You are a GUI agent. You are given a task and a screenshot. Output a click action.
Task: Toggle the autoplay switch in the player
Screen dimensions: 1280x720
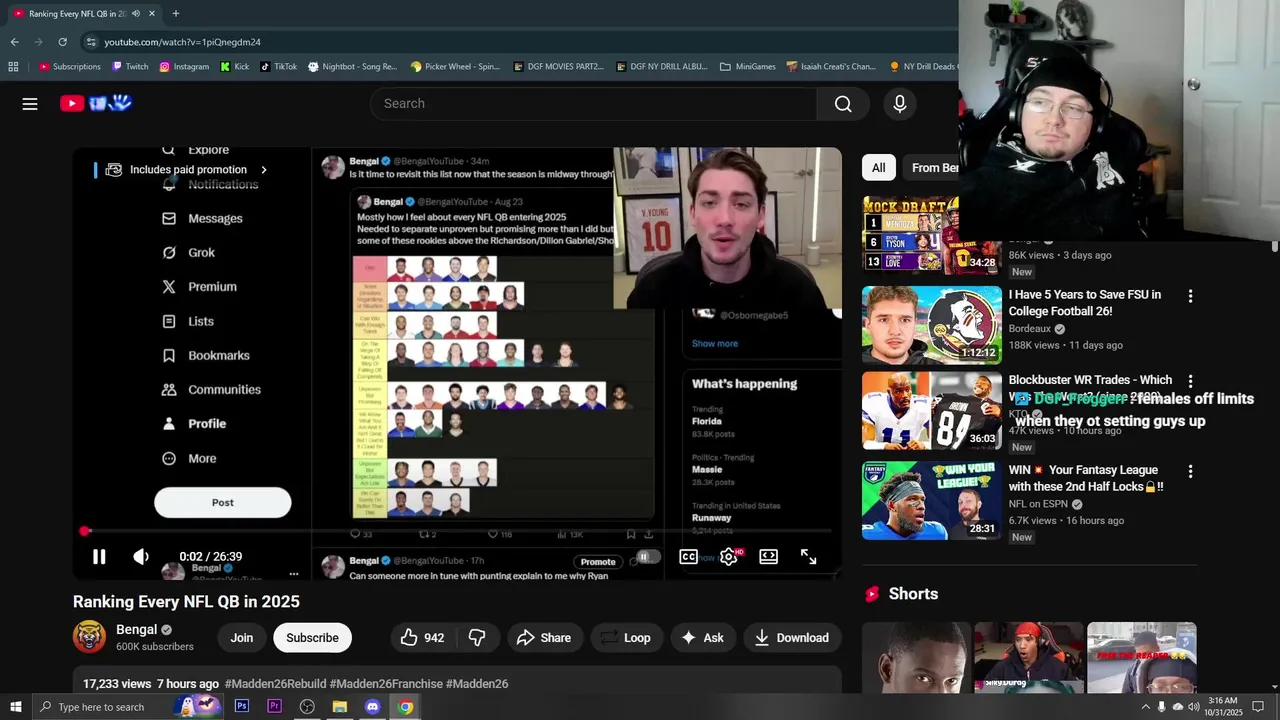pos(648,557)
